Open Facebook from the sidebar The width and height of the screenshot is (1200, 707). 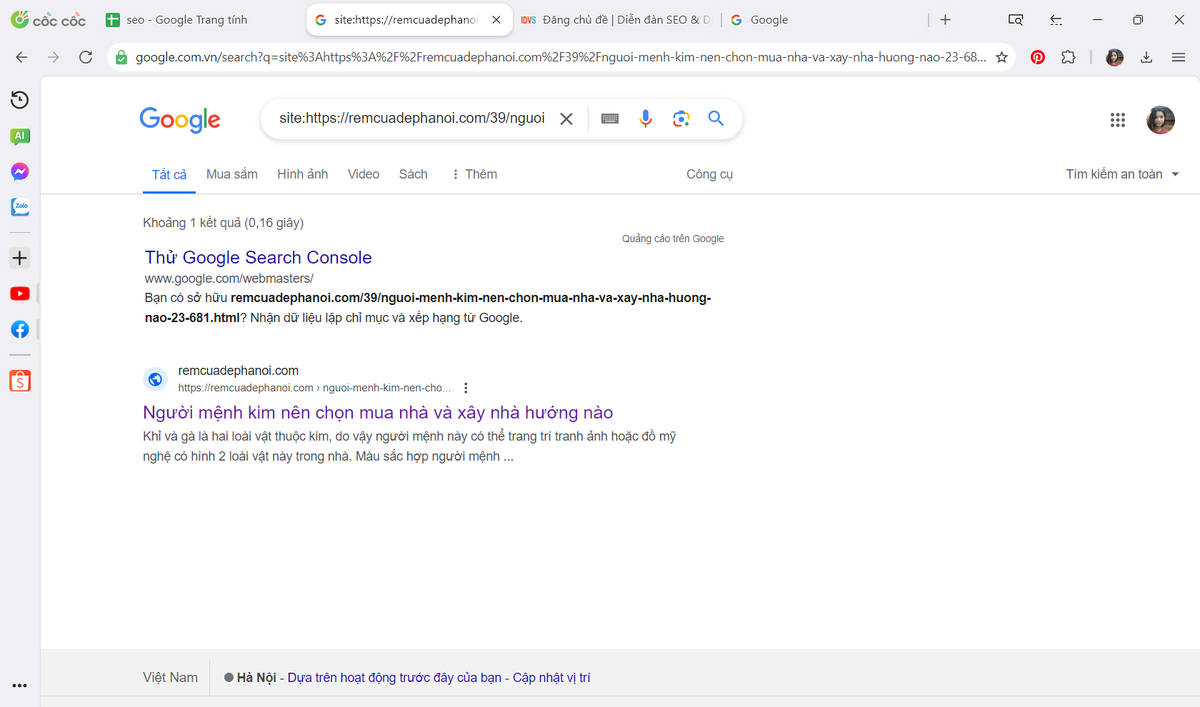pyautogui.click(x=19, y=329)
